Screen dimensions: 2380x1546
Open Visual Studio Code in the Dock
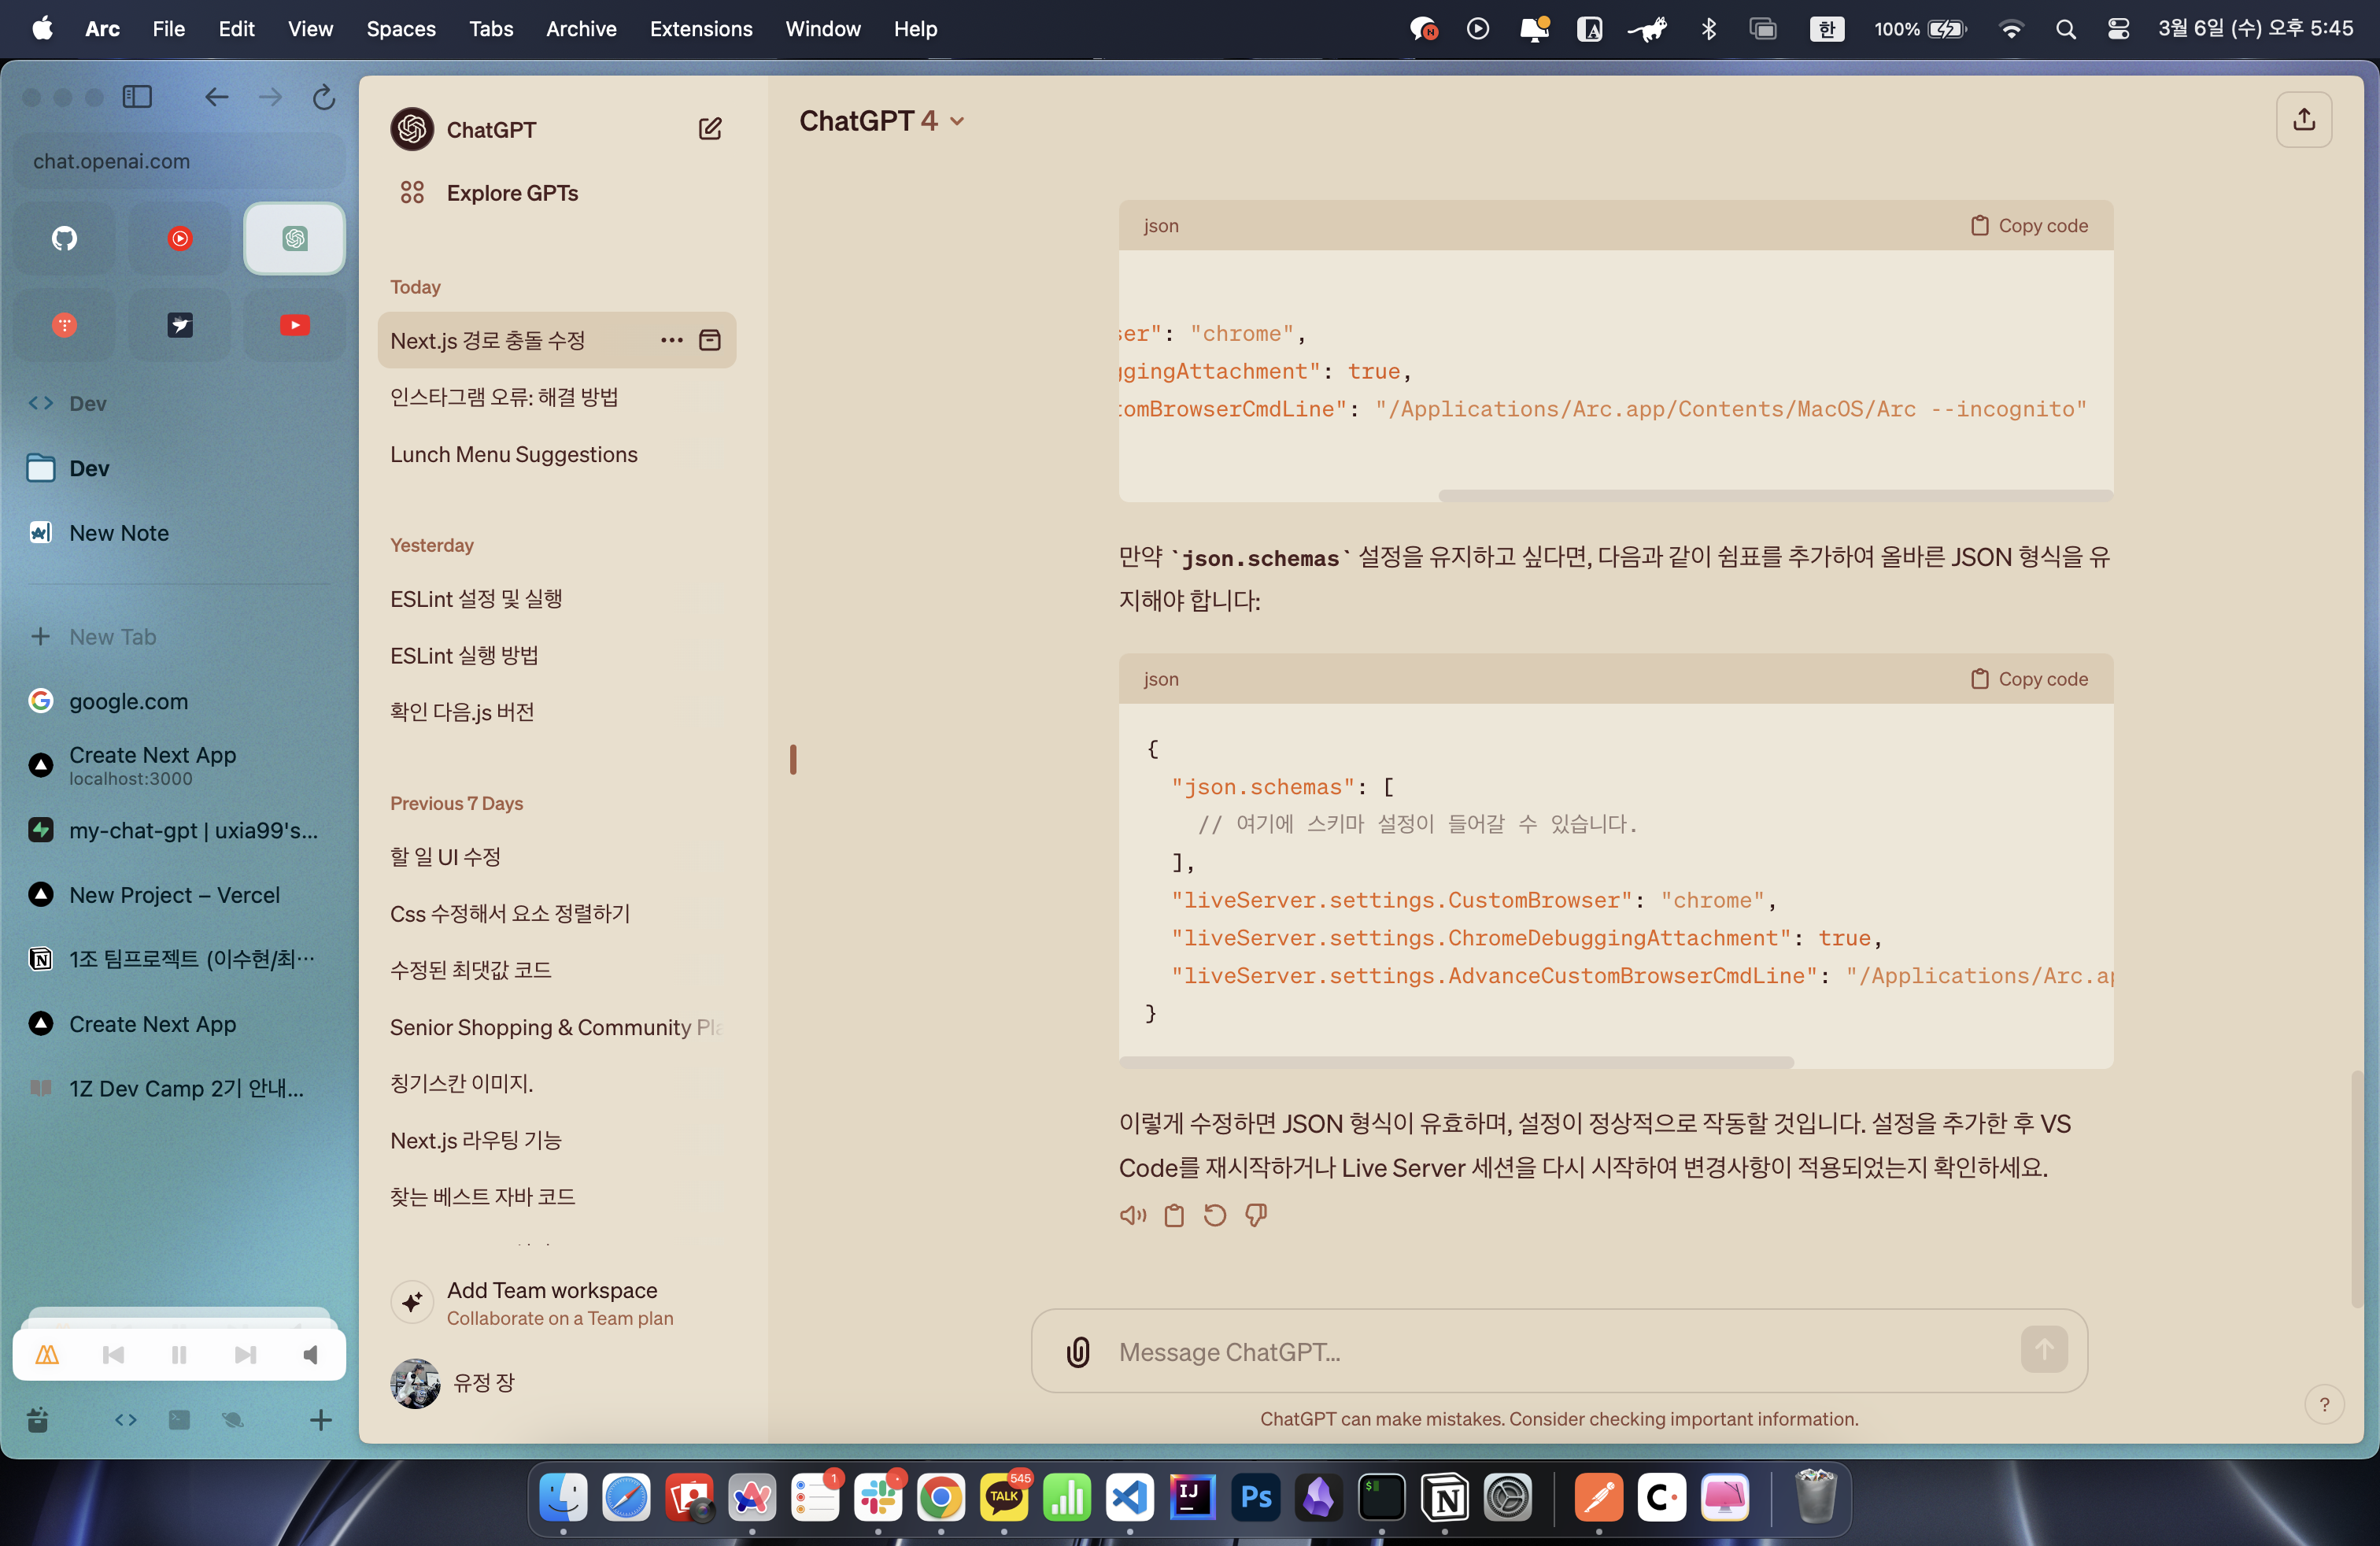1130,1497
